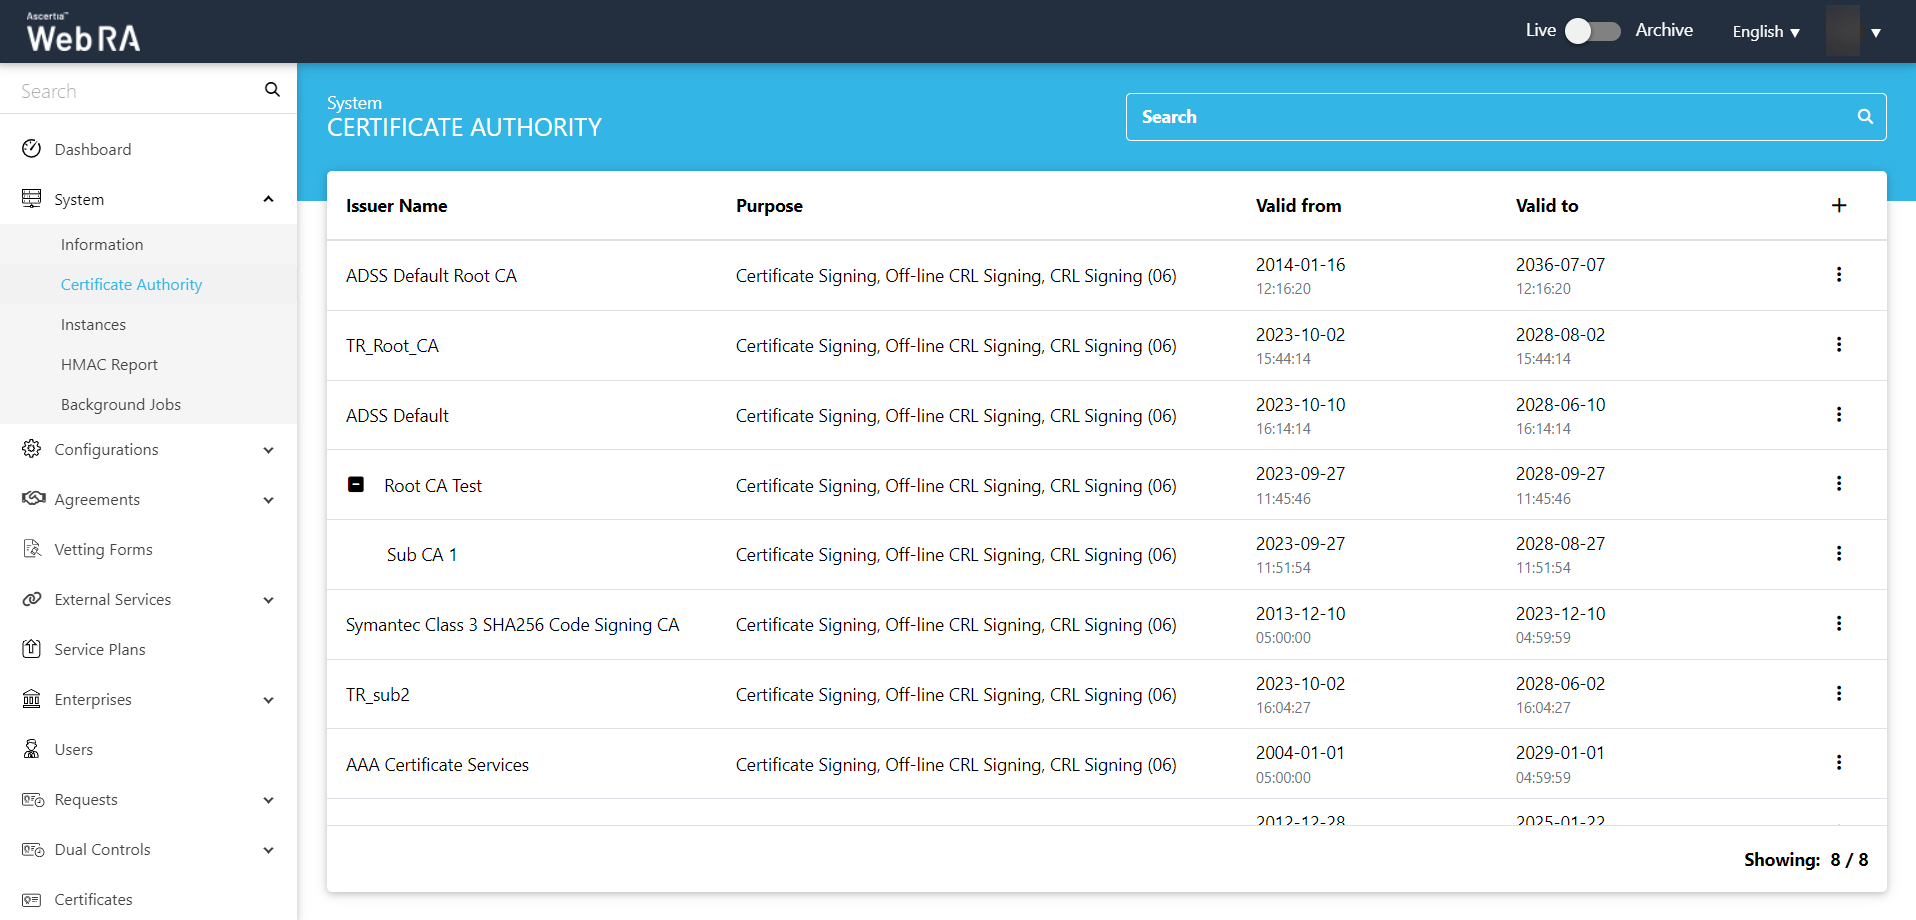Viewport: 1916px width, 920px height.
Task: Open the three-dot menu for TR_Root_CA
Action: 1838,345
